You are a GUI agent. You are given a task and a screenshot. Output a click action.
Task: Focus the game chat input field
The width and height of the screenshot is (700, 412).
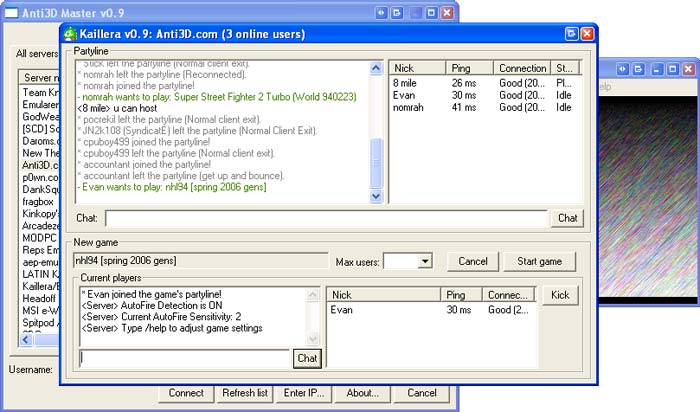[185, 358]
